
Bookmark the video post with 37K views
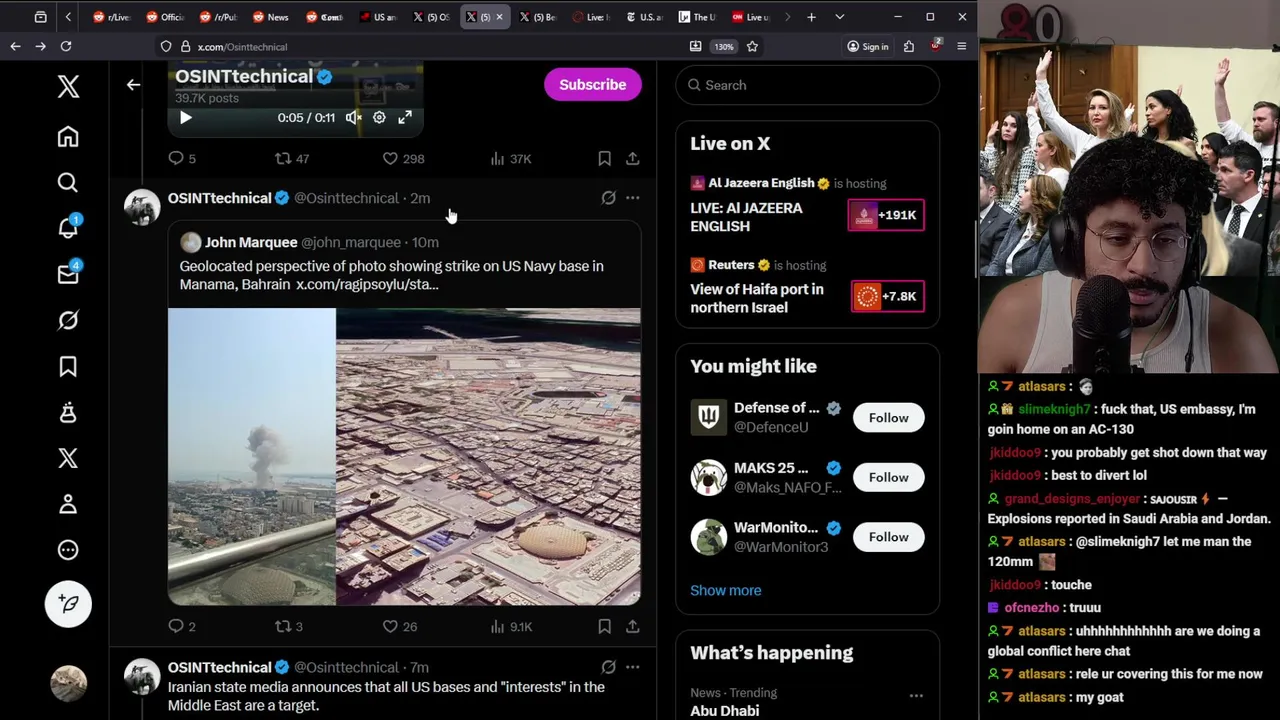click(604, 158)
